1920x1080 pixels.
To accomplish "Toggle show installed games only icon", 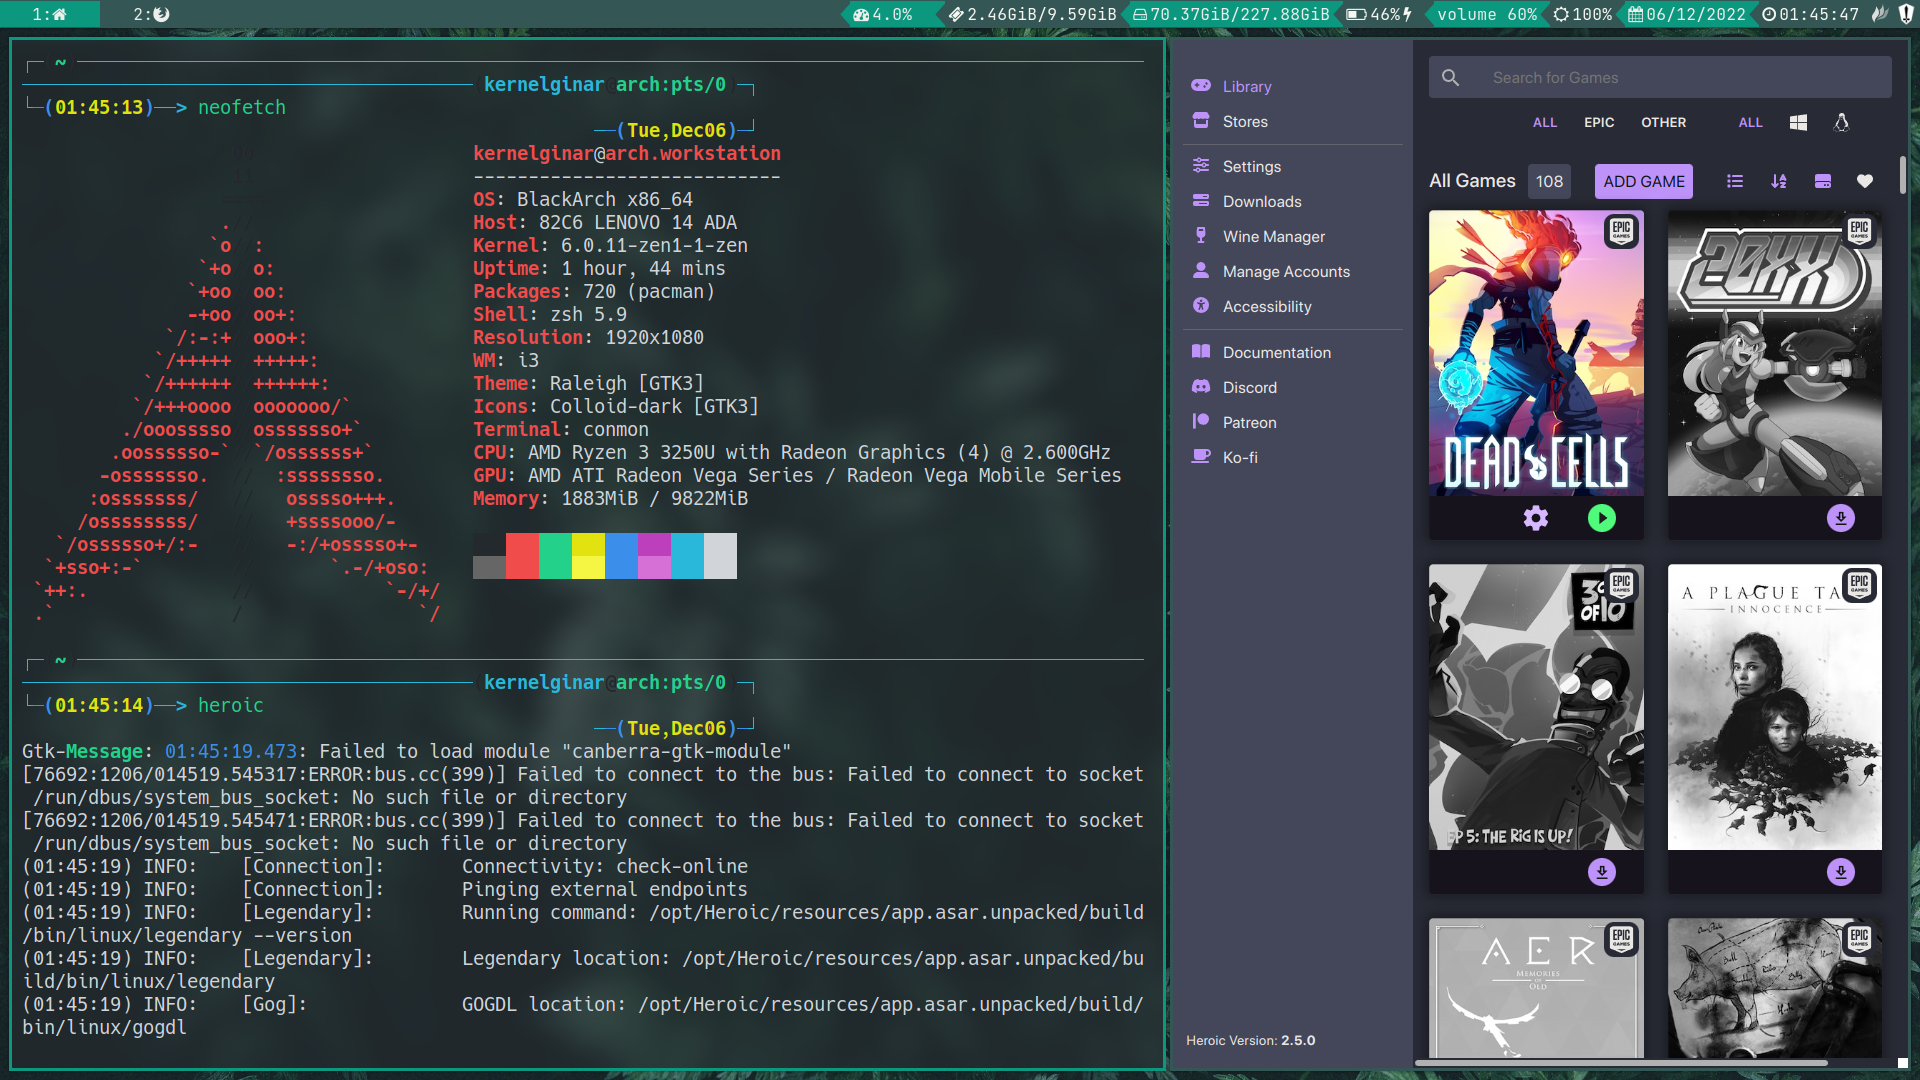I will pos(1822,181).
